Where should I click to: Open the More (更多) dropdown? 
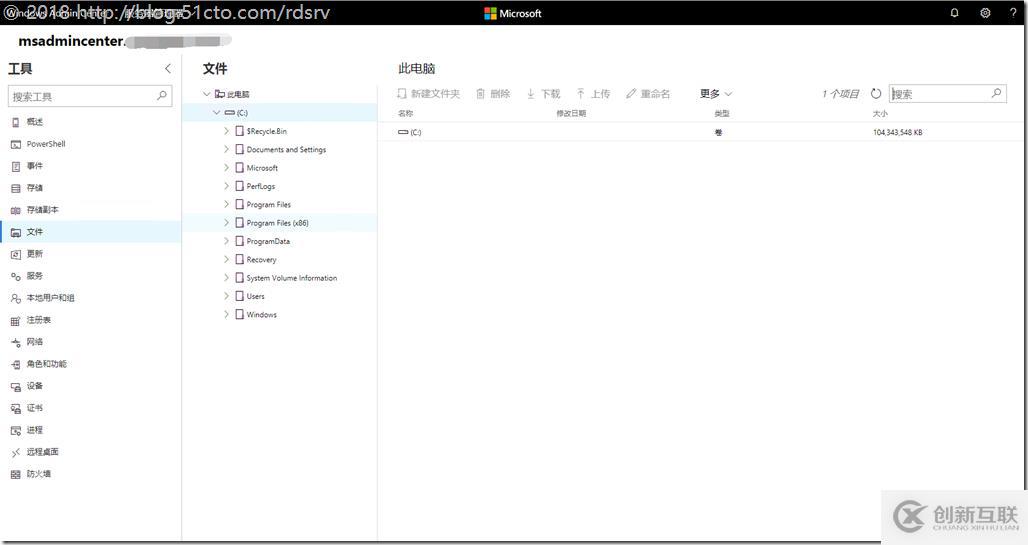click(x=716, y=94)
